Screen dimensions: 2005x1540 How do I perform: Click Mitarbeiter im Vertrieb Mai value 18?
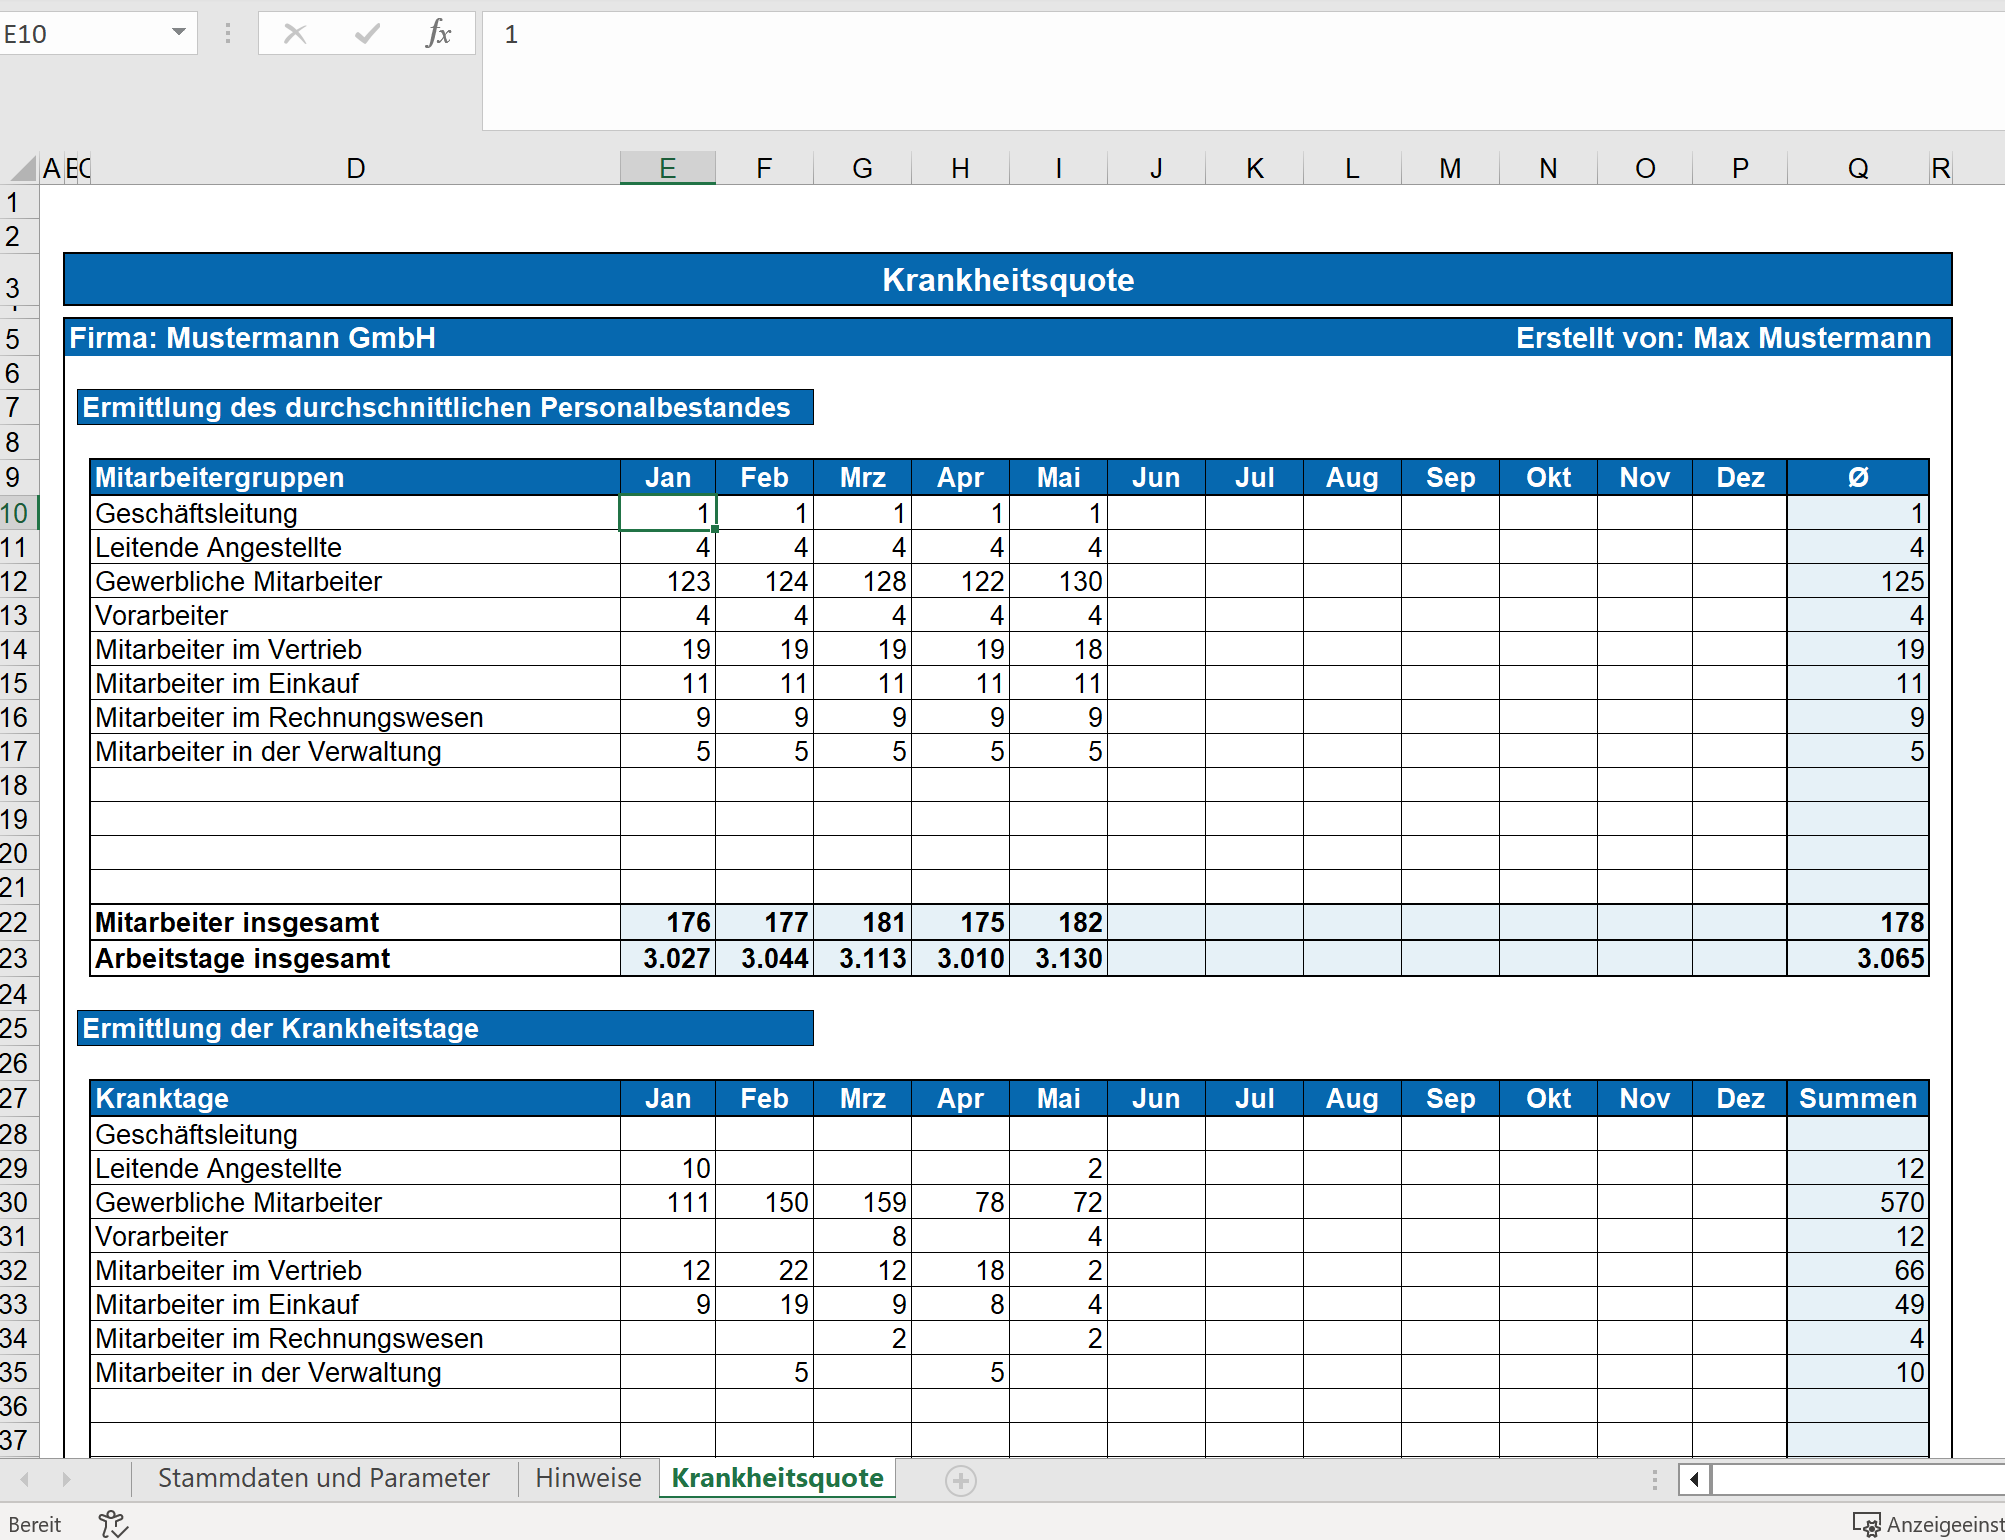(x=1059, y=649)
